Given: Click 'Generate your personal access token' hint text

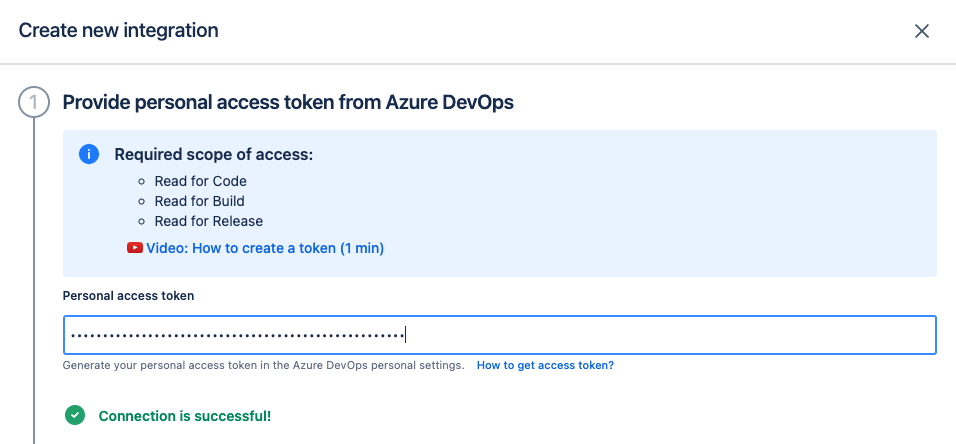Looking at the screenshot, I should (263, 365).
